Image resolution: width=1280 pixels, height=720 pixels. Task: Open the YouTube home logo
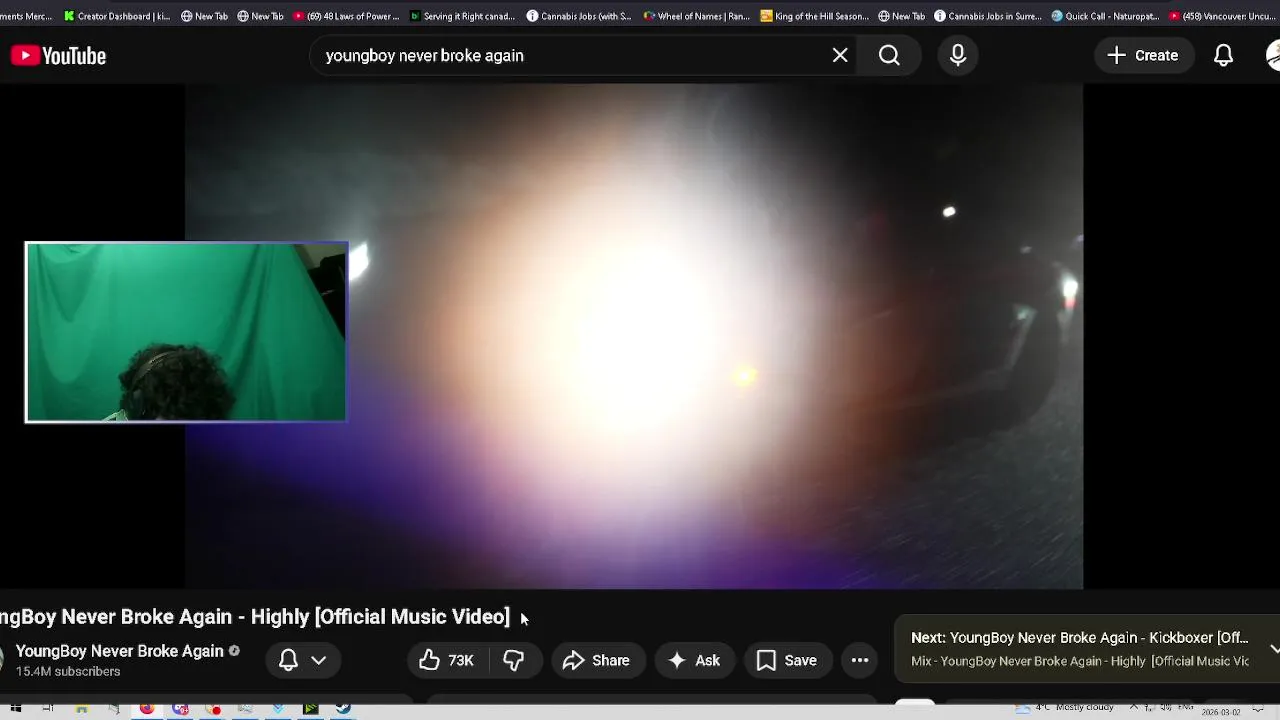[x=58, y=56]
